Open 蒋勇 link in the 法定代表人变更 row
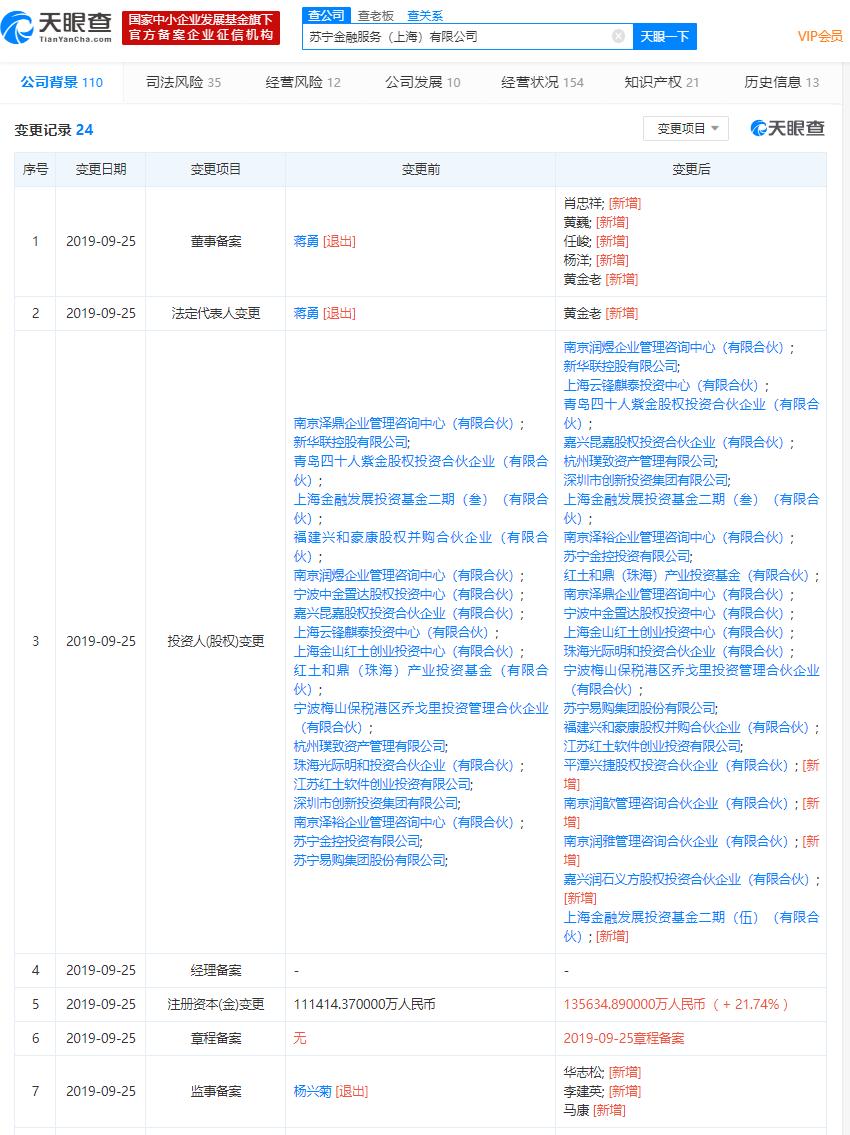Screen dimensions: 850x1135 pyautogui.click(x=306, y=313)
